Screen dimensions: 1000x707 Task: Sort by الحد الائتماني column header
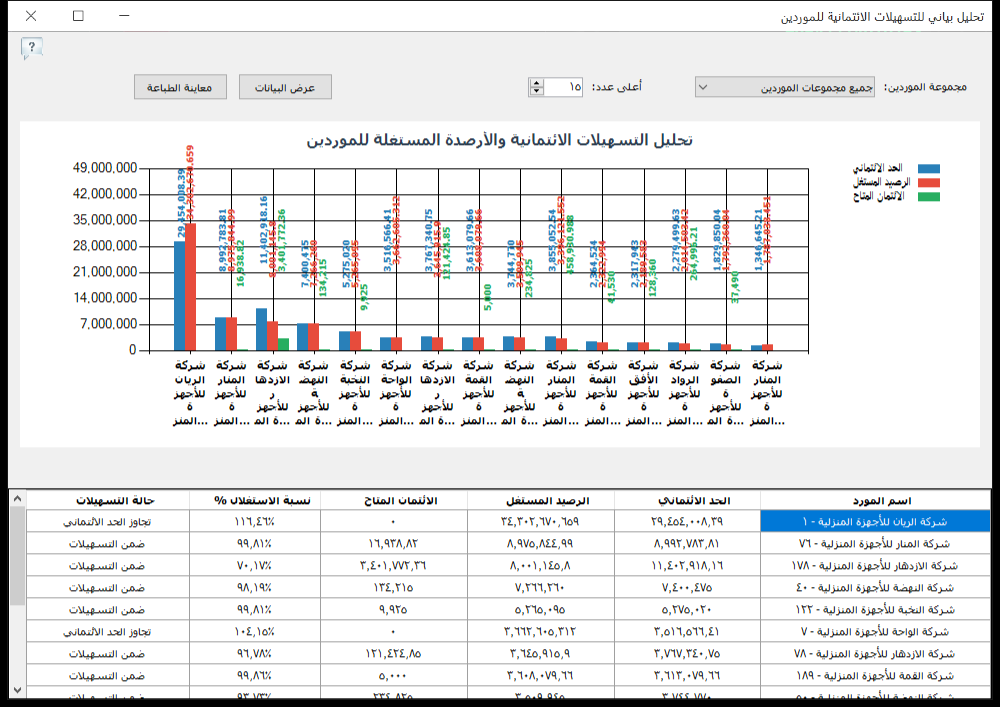pos(688,500)
